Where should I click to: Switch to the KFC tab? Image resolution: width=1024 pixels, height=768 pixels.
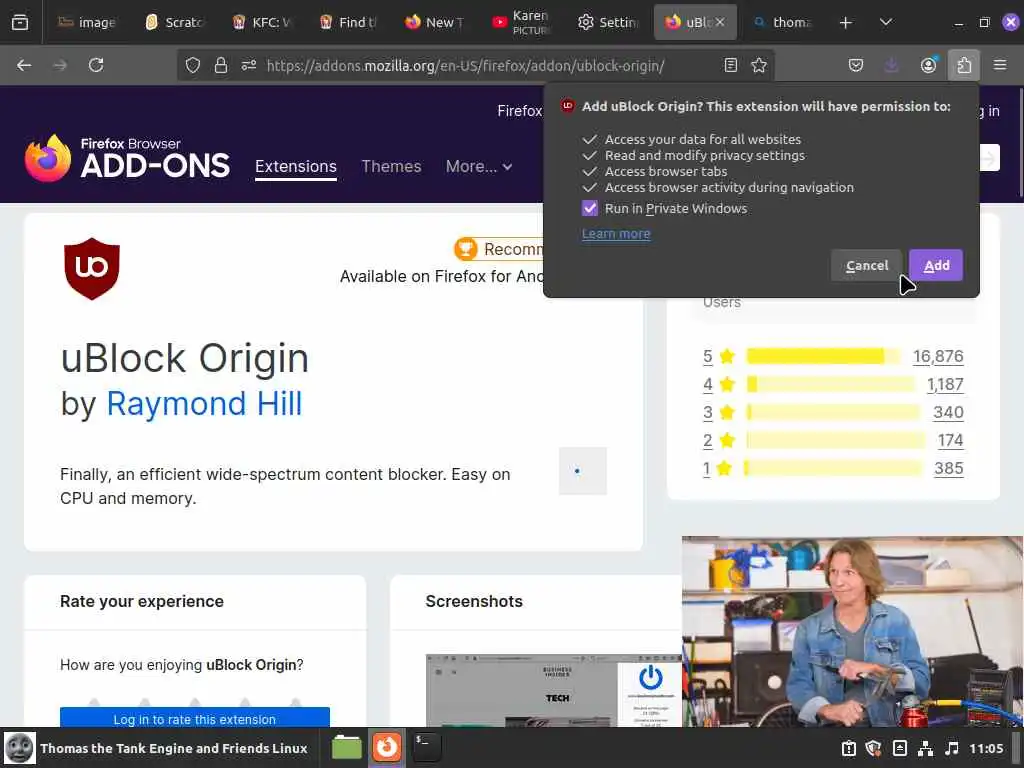click(262, 22)
